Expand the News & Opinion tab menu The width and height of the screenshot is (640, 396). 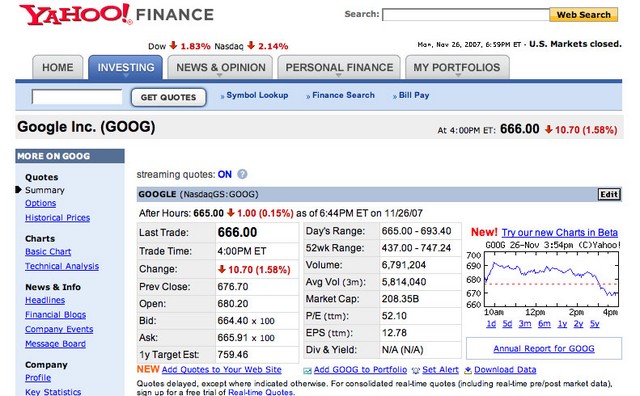pyautogui.click(x=220, y=76)
